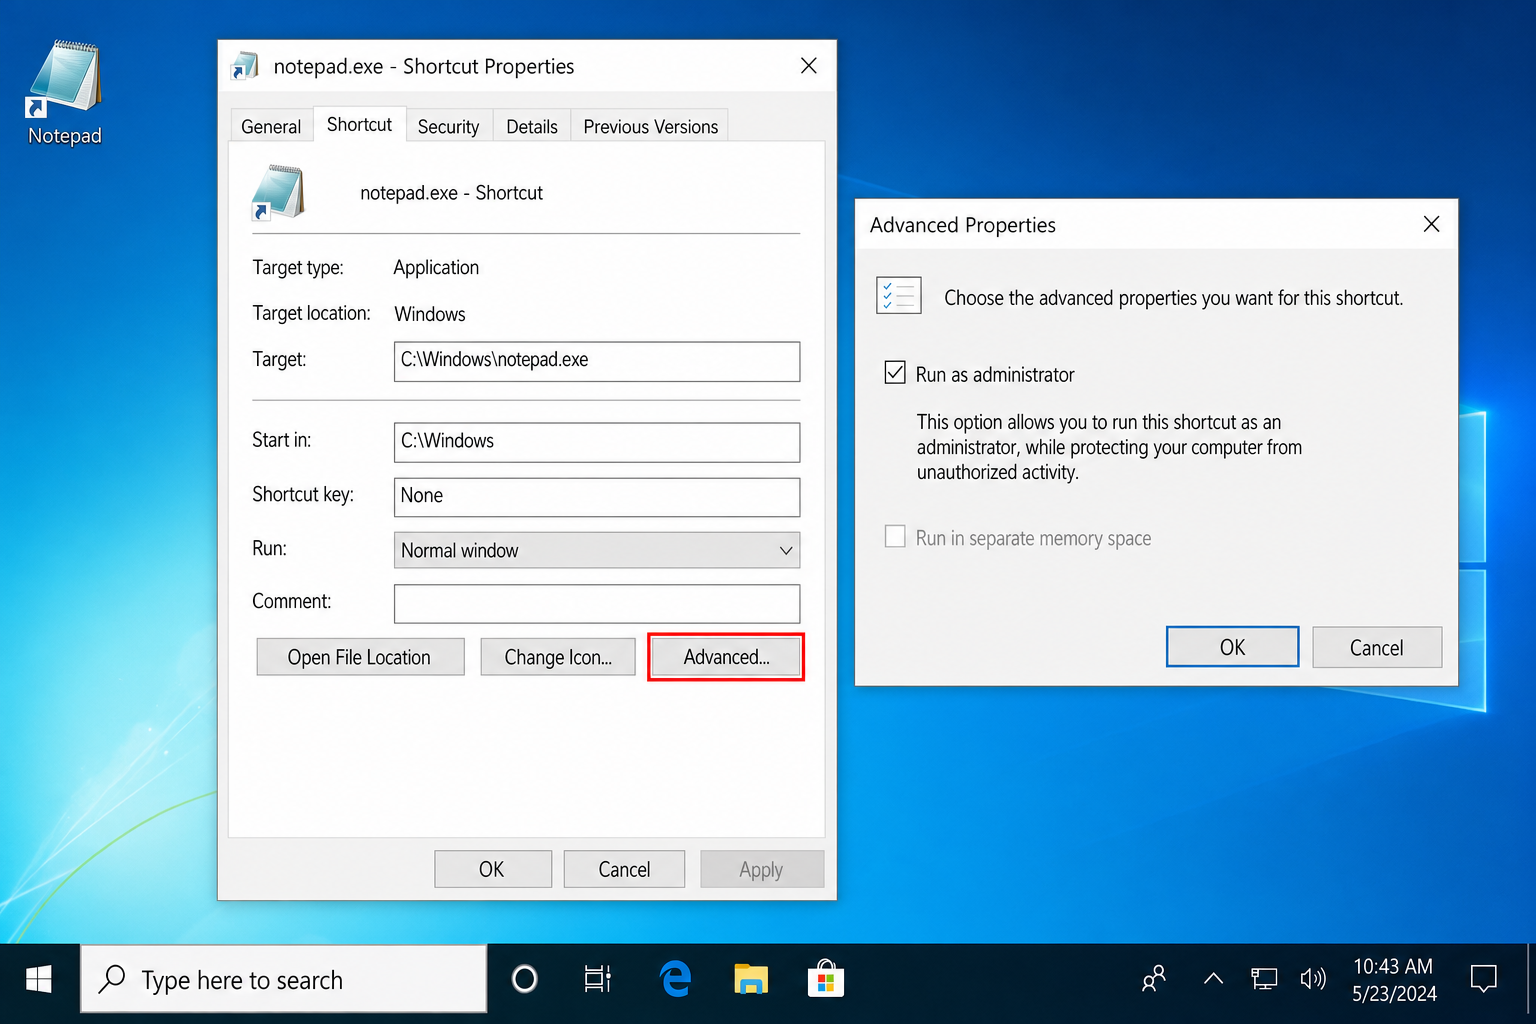Click the taskbar search box
This screenshot has height=1024, width=1536.
pyautogui.click(x=284, y=979)
